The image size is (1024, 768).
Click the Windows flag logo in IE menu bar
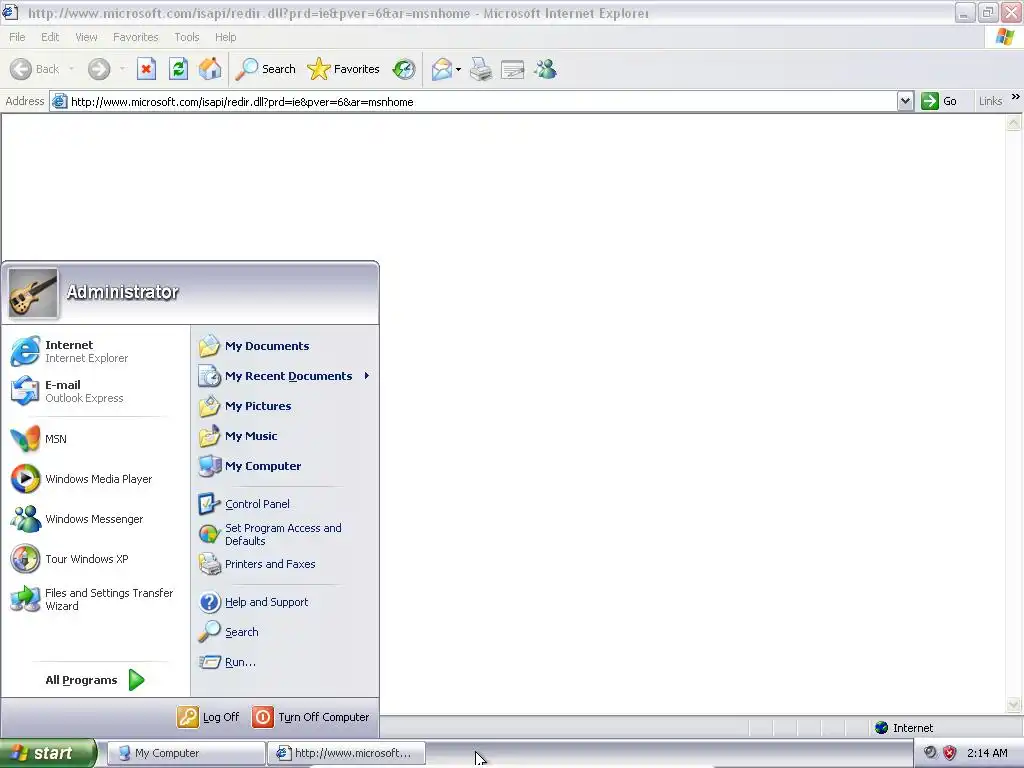(x=1004, y=37)
